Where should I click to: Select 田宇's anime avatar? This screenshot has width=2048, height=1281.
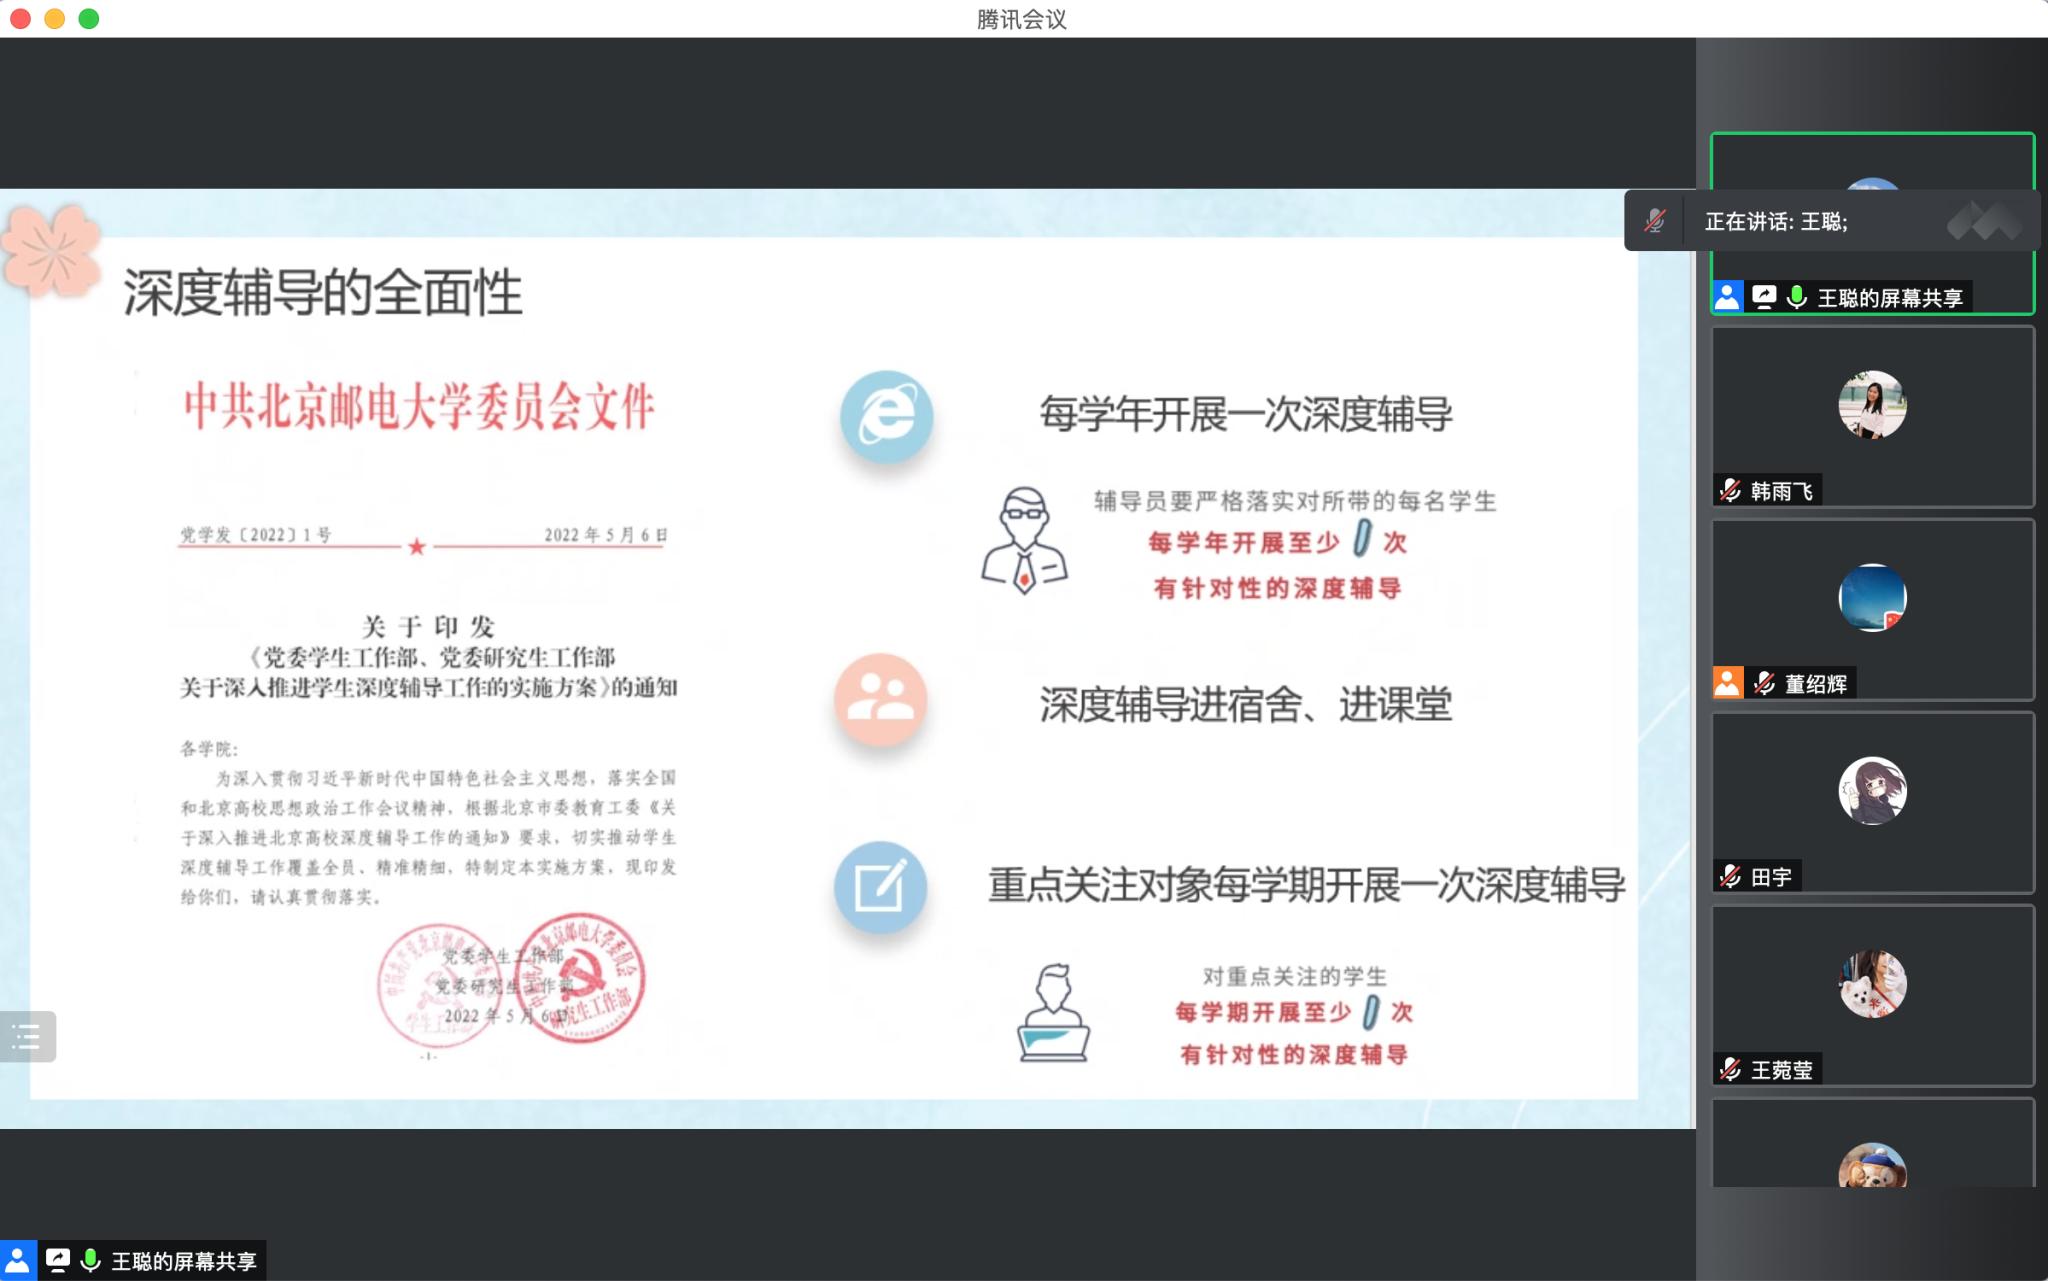click(1872, 791)
